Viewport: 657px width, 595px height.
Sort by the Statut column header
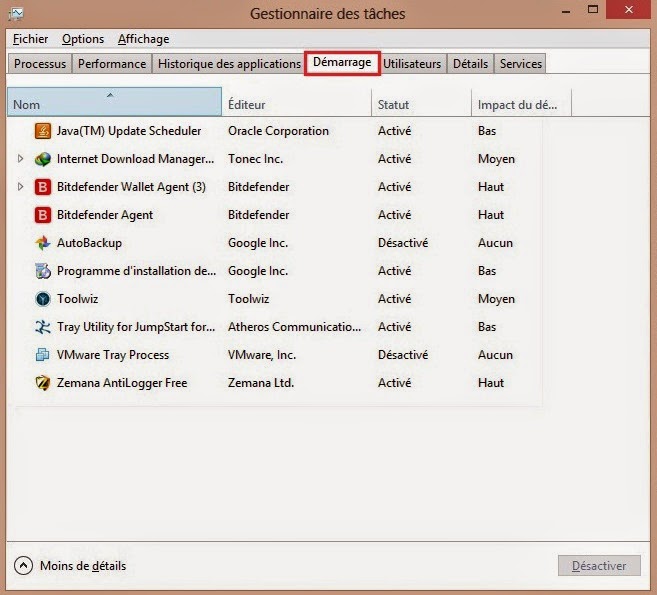pyautogui.click(x=422, y=102)
